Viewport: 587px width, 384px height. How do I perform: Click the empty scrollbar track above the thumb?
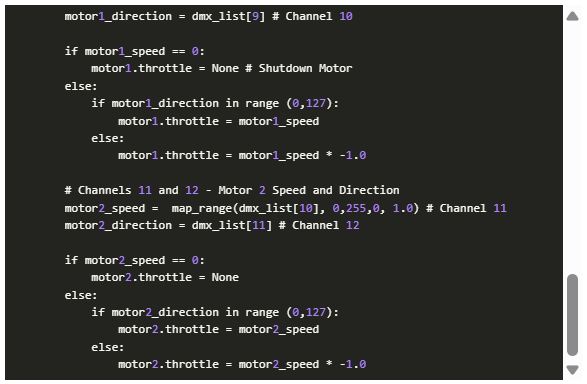(x=572, y=148)
